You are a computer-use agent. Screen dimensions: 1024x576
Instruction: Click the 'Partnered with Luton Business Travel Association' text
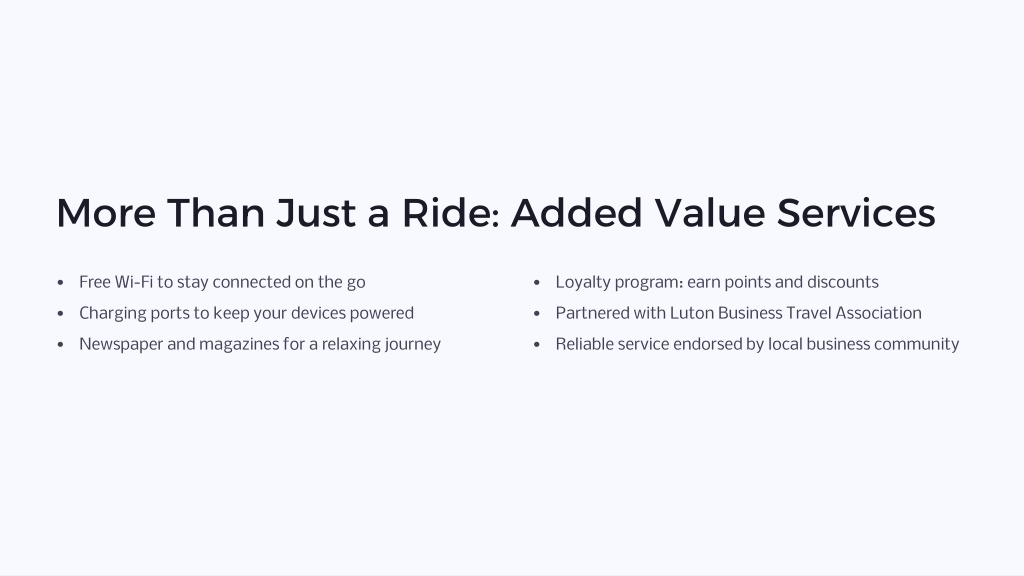point(739,313)
